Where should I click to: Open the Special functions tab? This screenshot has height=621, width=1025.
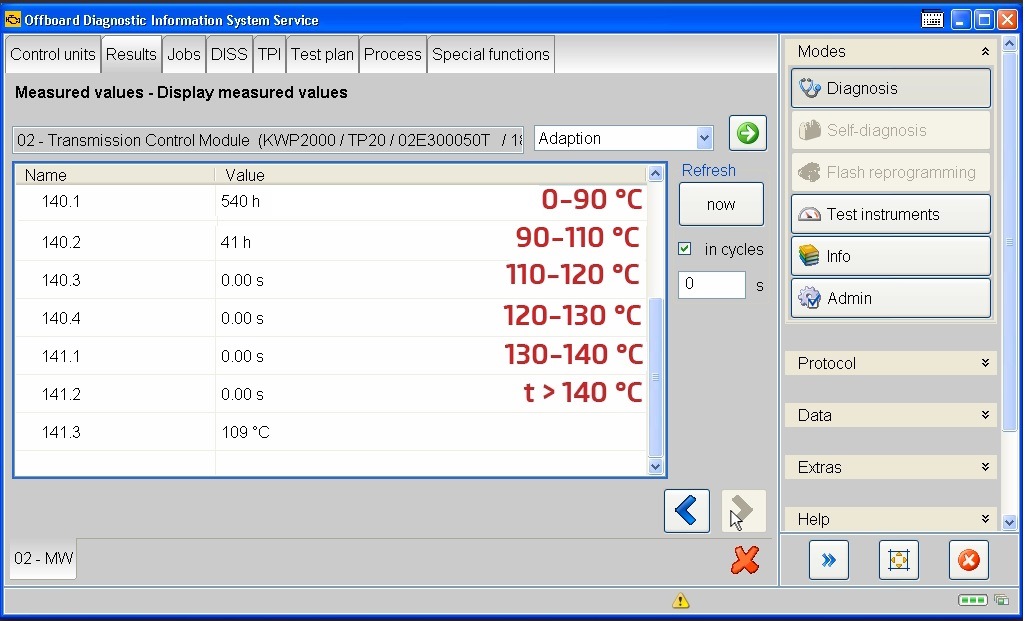pos(490,55)
